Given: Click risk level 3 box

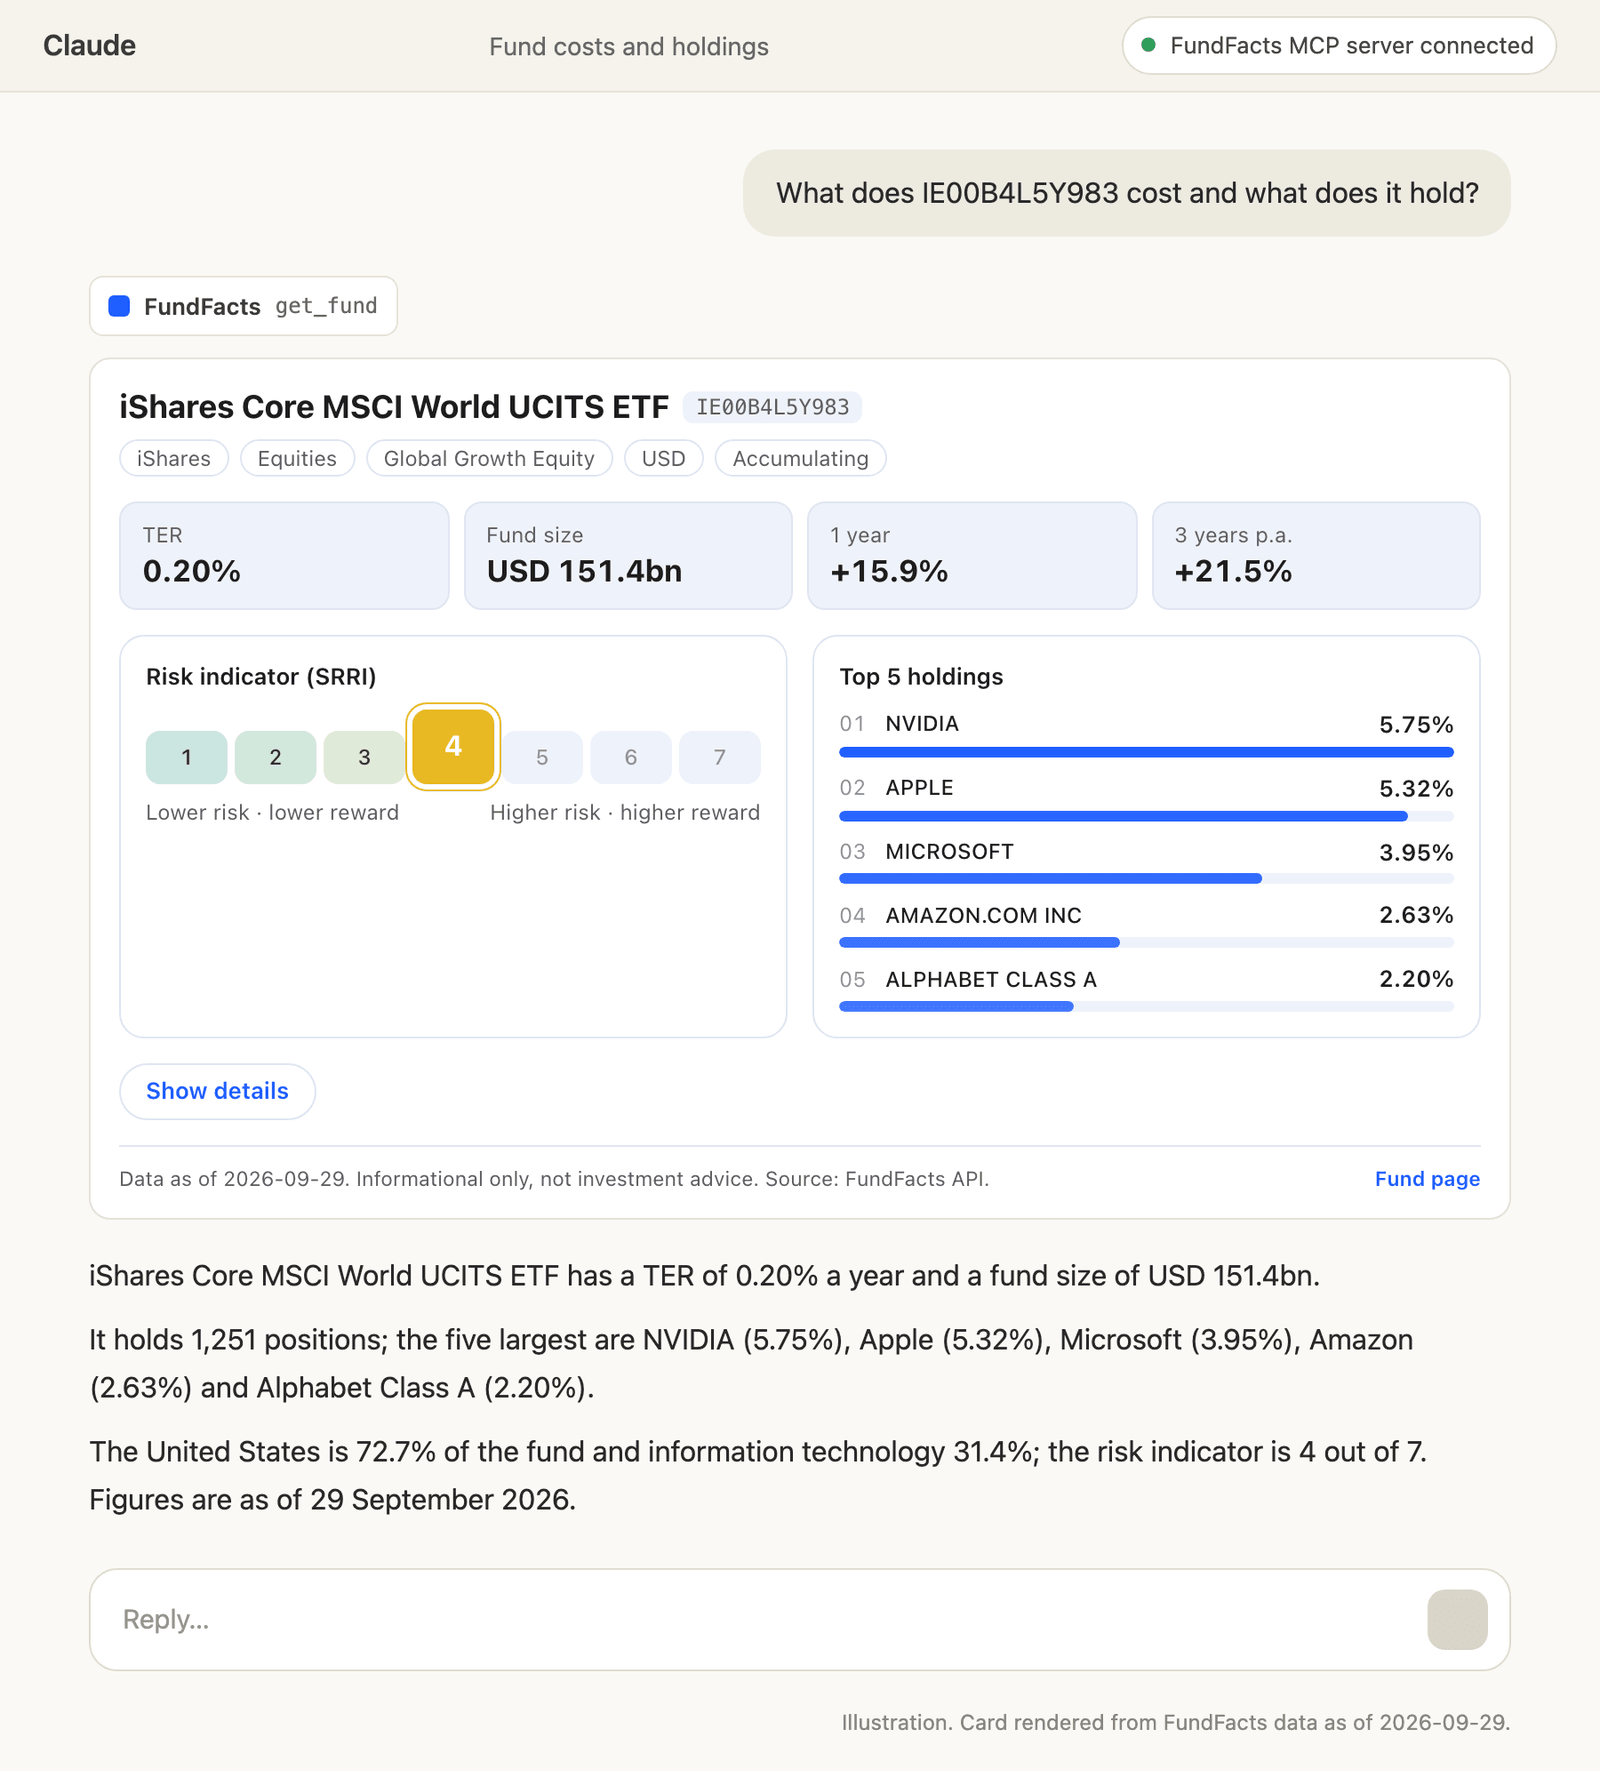Looking at the screenshot, I should (364, 757).
